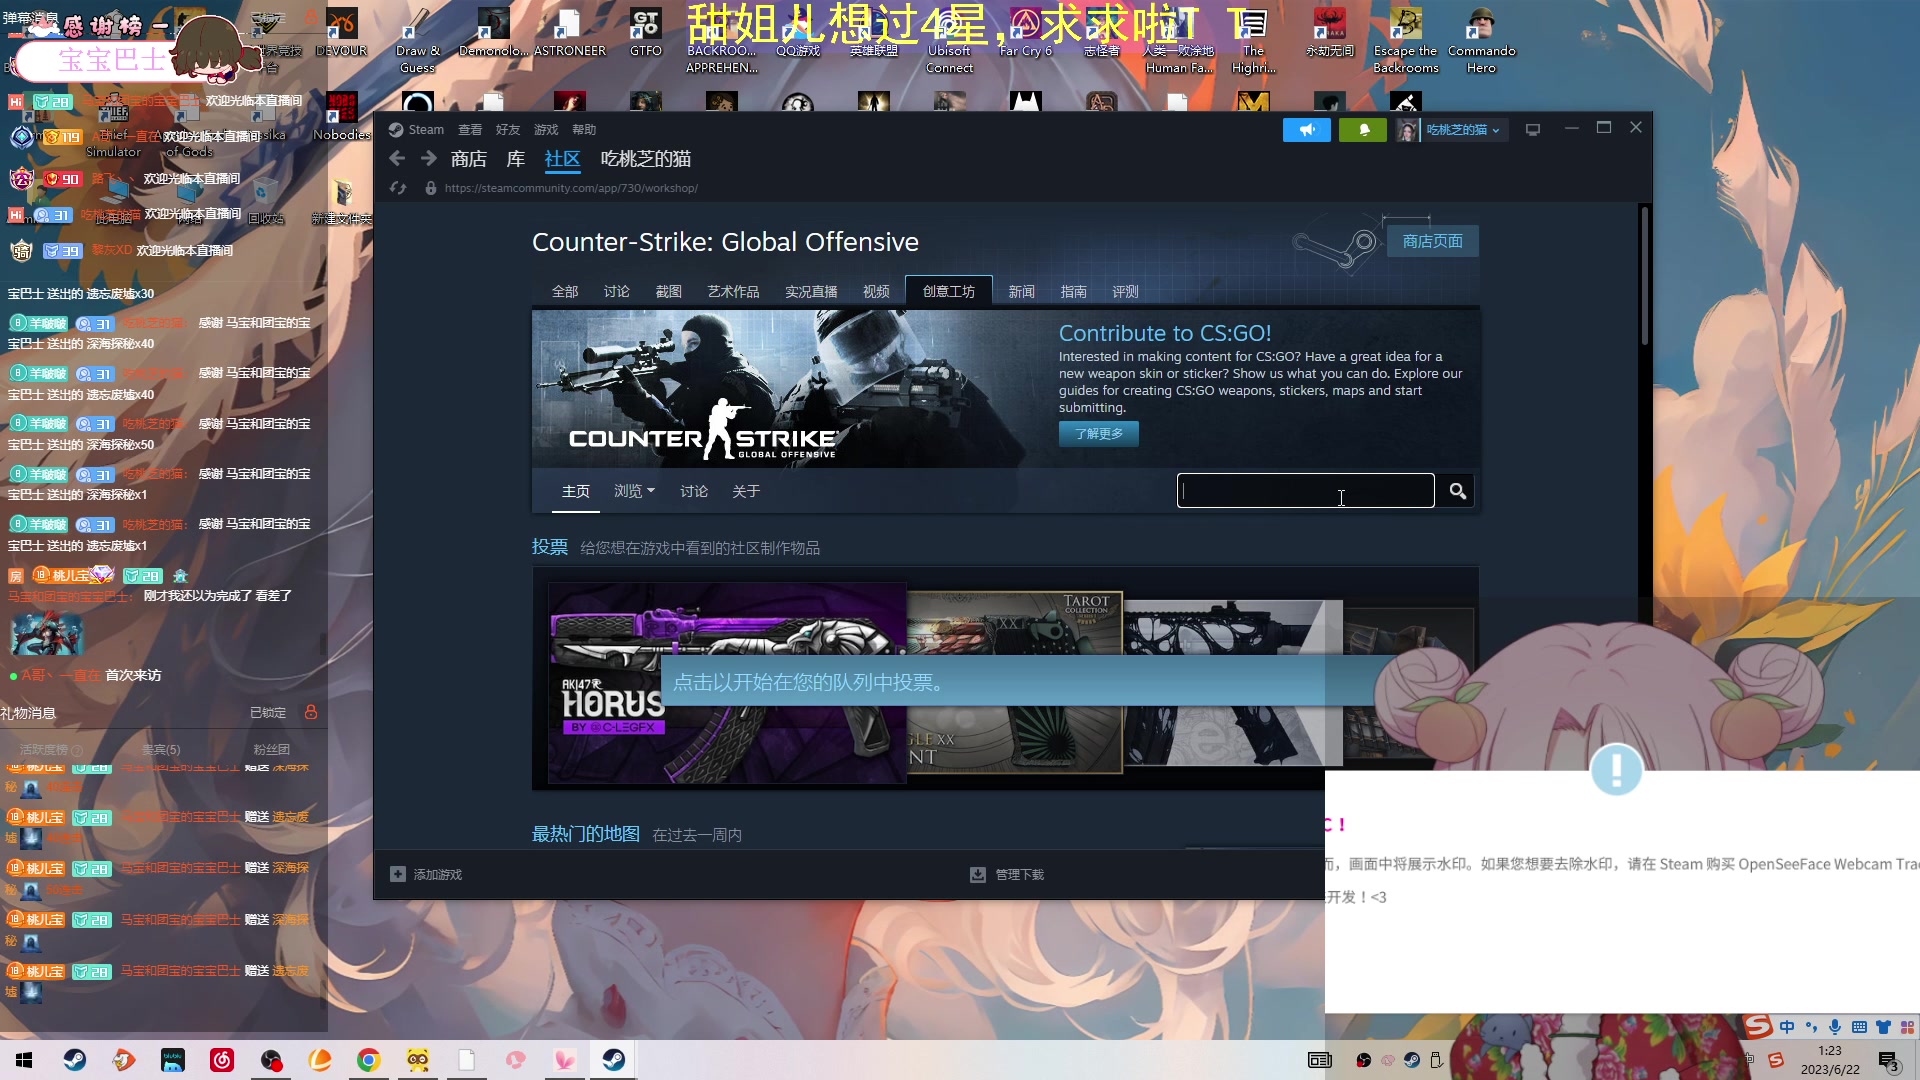1920x1080 pixels.
Task: Open the Sogou soft keyboard icon
Action: click(1859, 1028)
